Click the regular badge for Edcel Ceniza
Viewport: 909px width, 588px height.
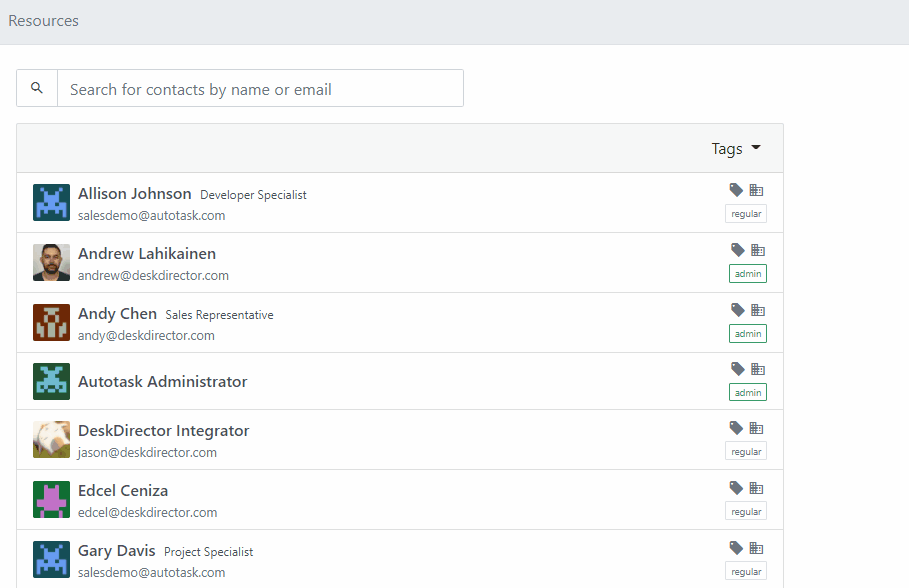click(x=746, y=511)
